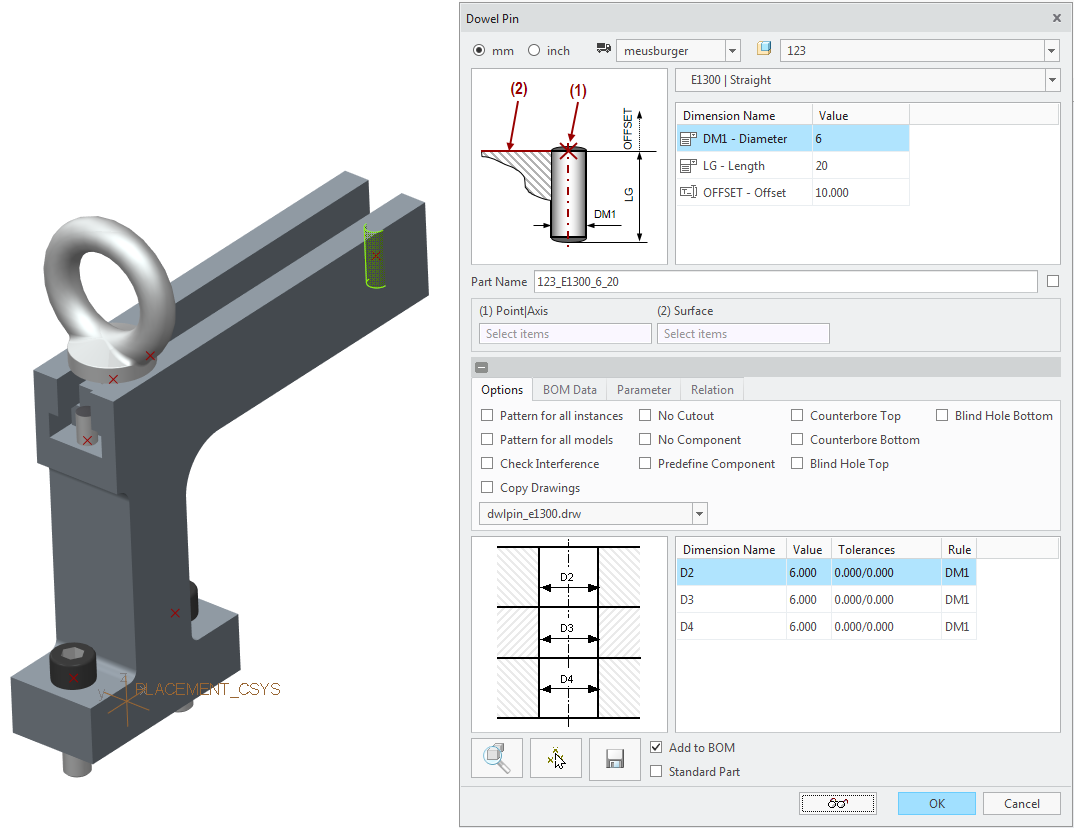Click the supplier truck icon
This screenshot has width=1075, height=828.
coord(603,49)
